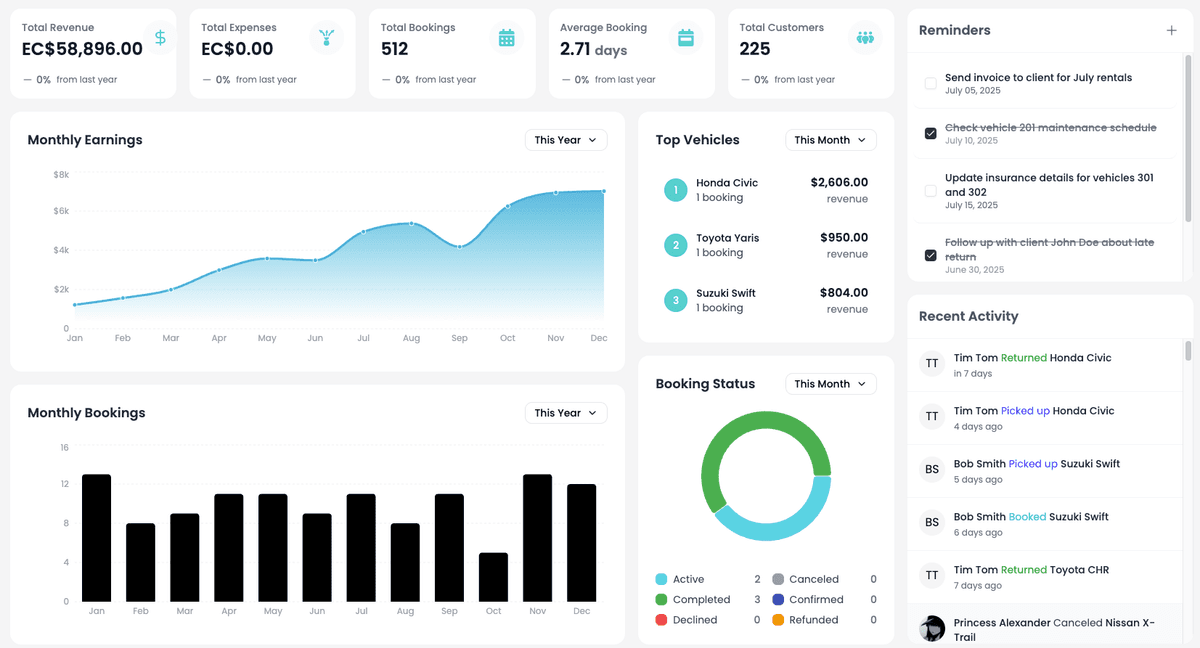1200x648 pixels.
Task: Open Top Vehicles This Month dropdown
Action: coord(830,140)
